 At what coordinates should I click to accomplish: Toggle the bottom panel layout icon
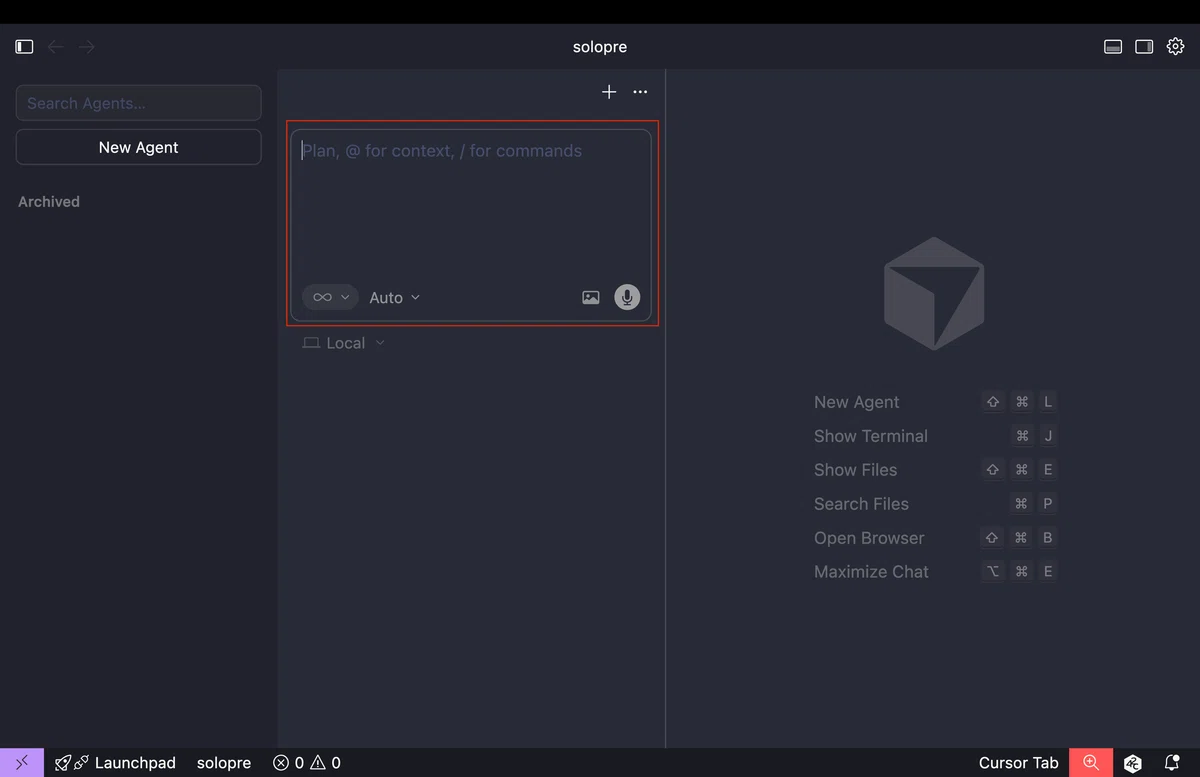coord(1113,47)
